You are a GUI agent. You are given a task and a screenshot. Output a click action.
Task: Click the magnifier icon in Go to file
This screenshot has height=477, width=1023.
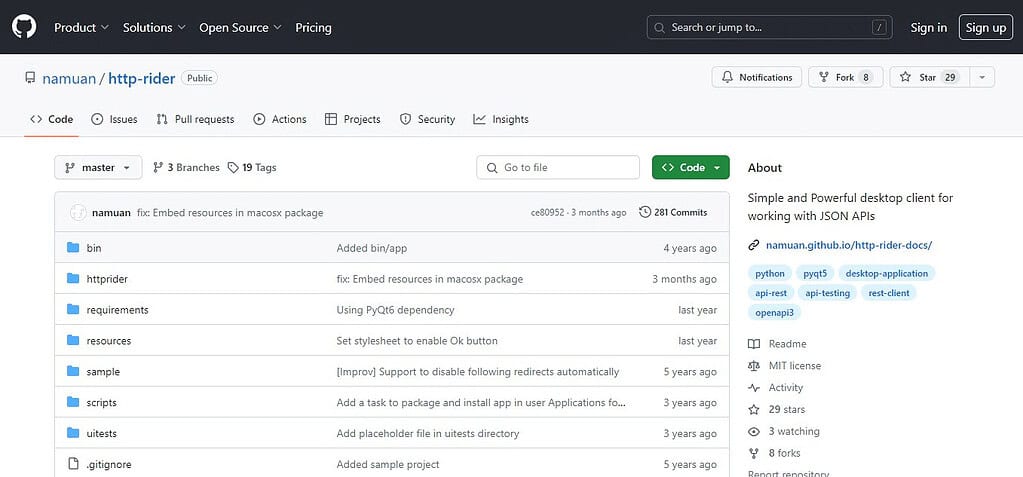click(491, 168)
